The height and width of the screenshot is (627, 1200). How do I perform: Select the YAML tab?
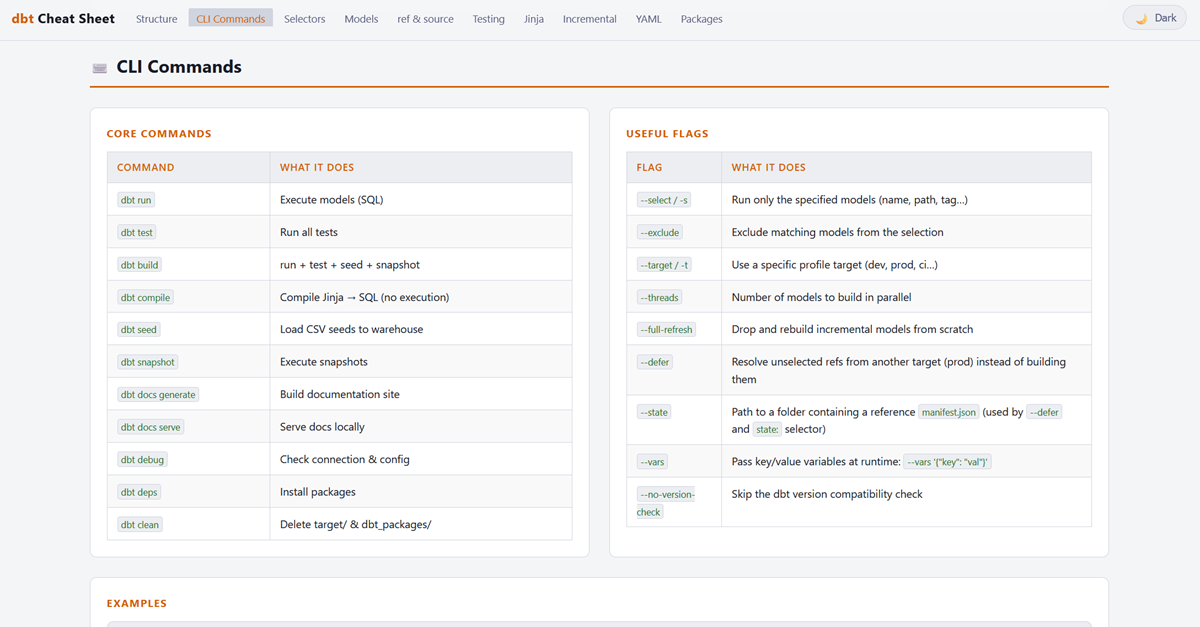(649, 19)
